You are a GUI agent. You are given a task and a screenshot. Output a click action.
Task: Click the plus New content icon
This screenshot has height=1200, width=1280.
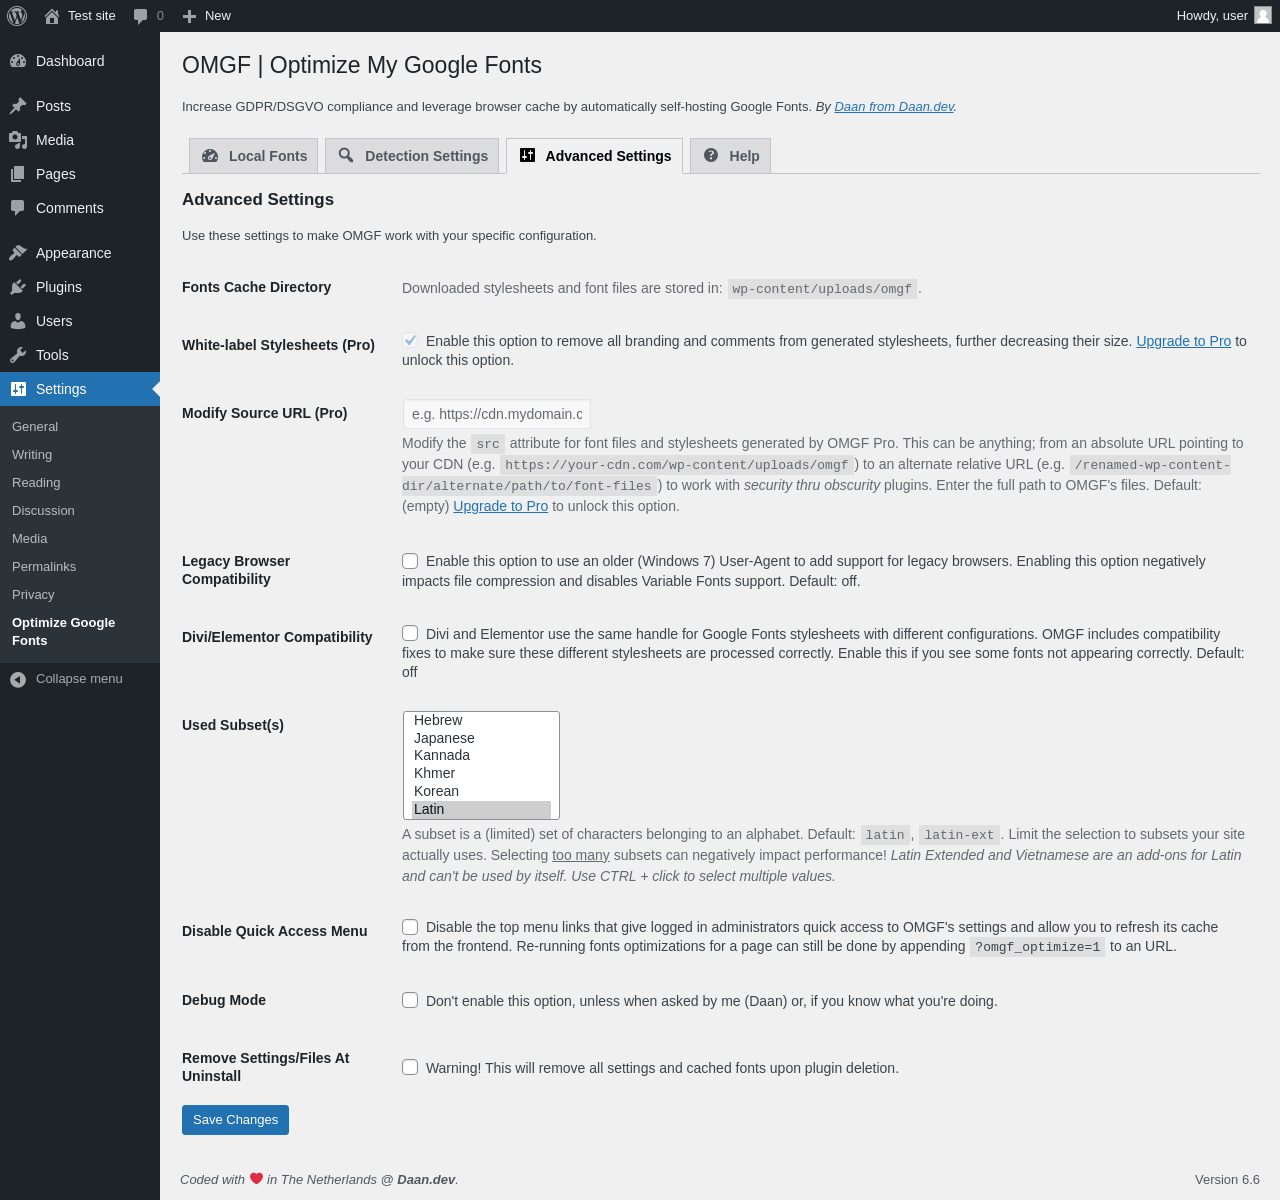pyautogui.click(x=189, y=16)
